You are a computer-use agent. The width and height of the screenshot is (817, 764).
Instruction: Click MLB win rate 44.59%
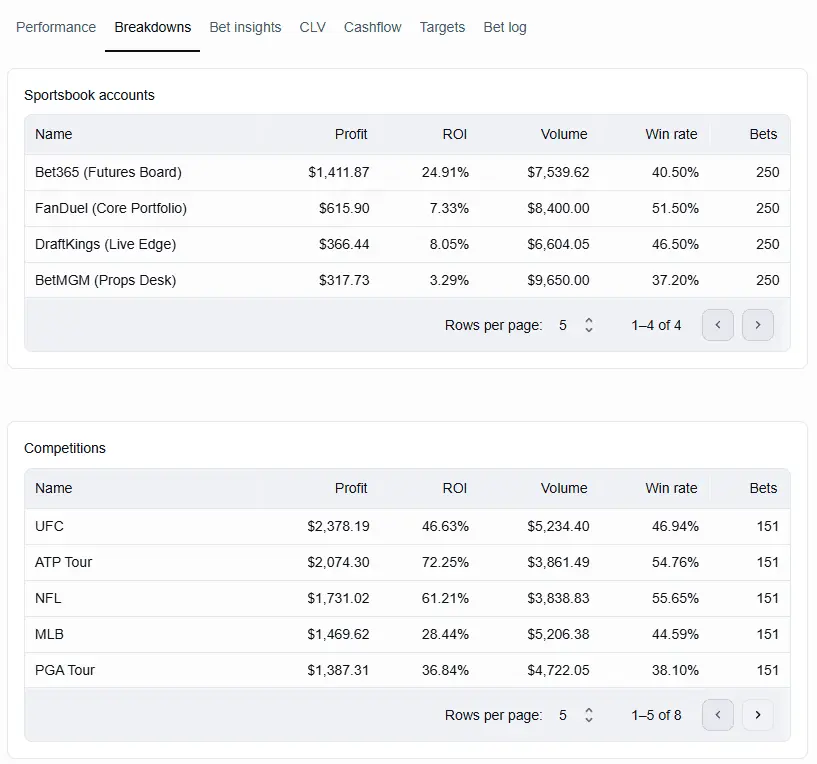click(675, 634)
